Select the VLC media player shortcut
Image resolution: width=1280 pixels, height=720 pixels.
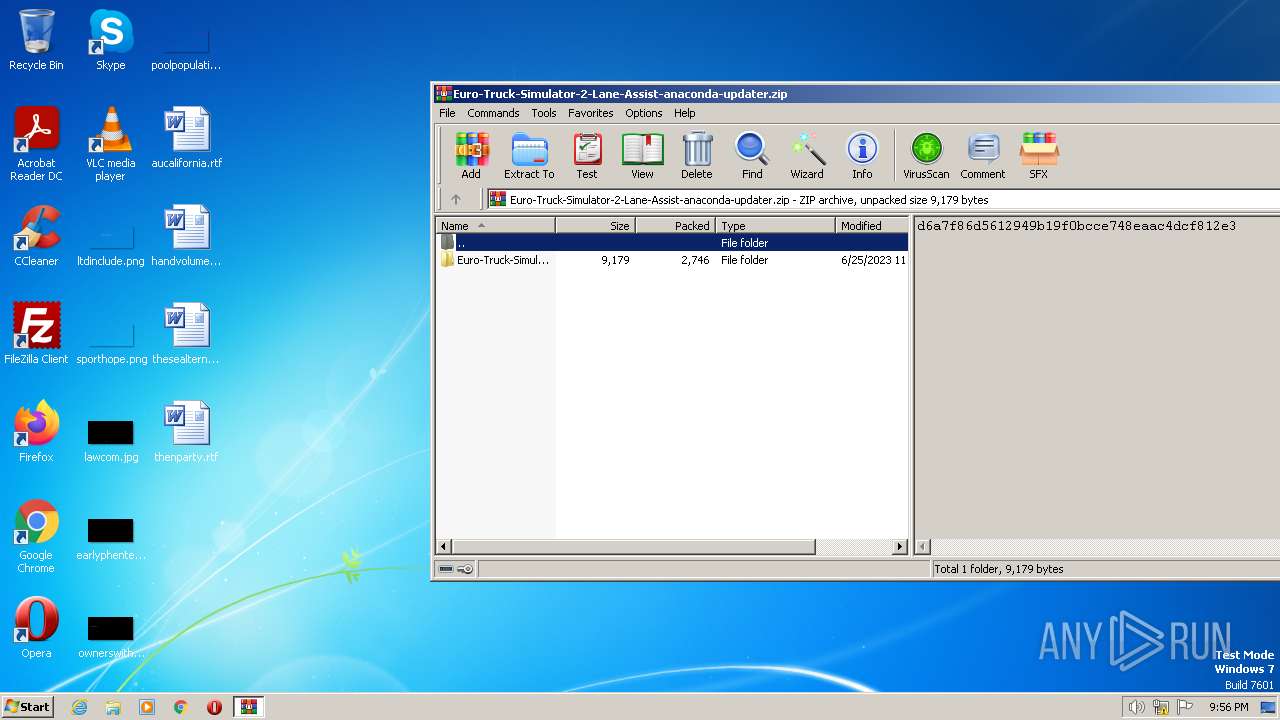click(x=110, y=144)
